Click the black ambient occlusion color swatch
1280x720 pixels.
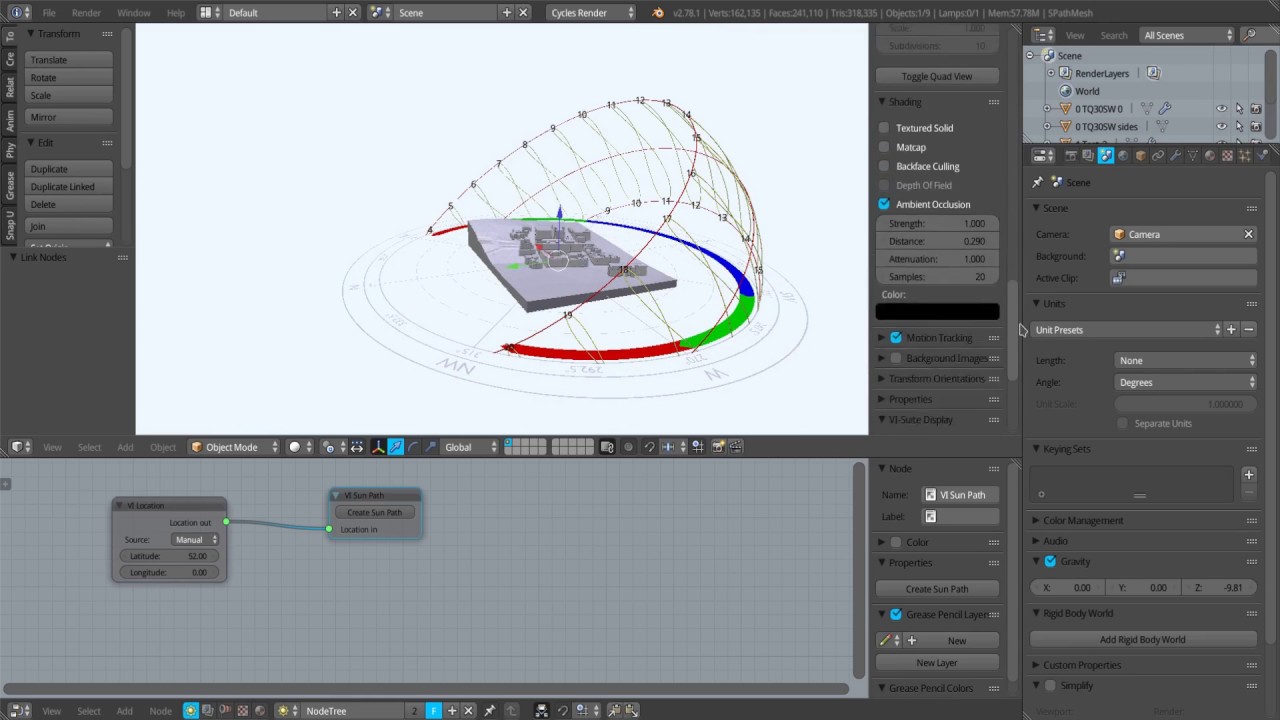937,312
